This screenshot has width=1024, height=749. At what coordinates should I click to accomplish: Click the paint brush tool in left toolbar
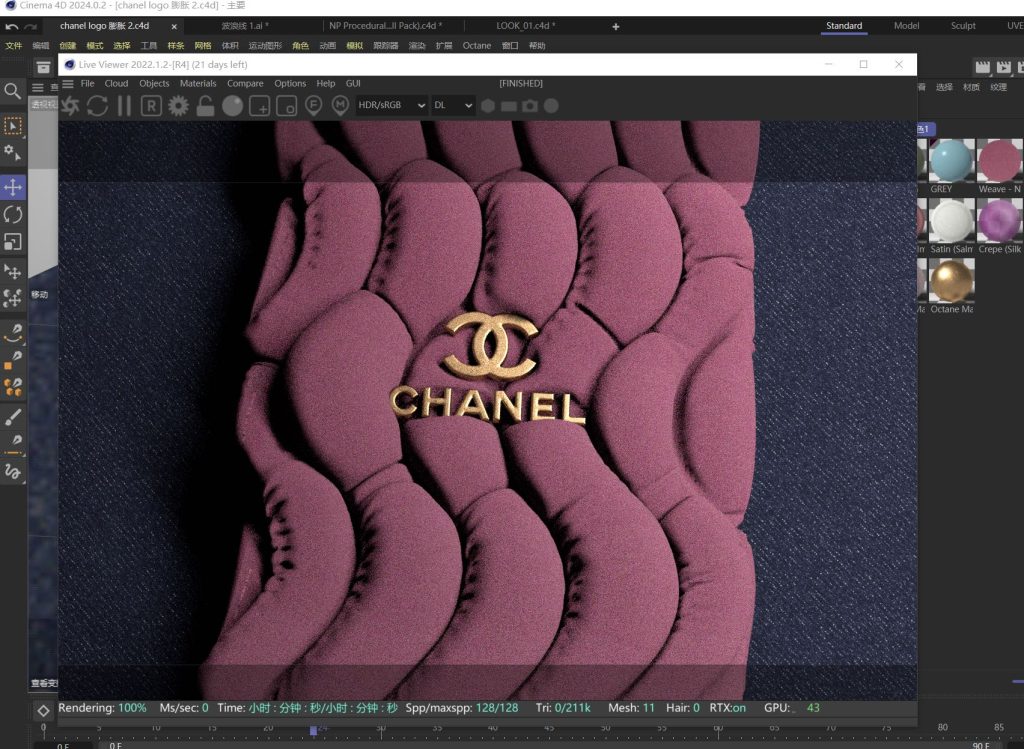(13, 417)
